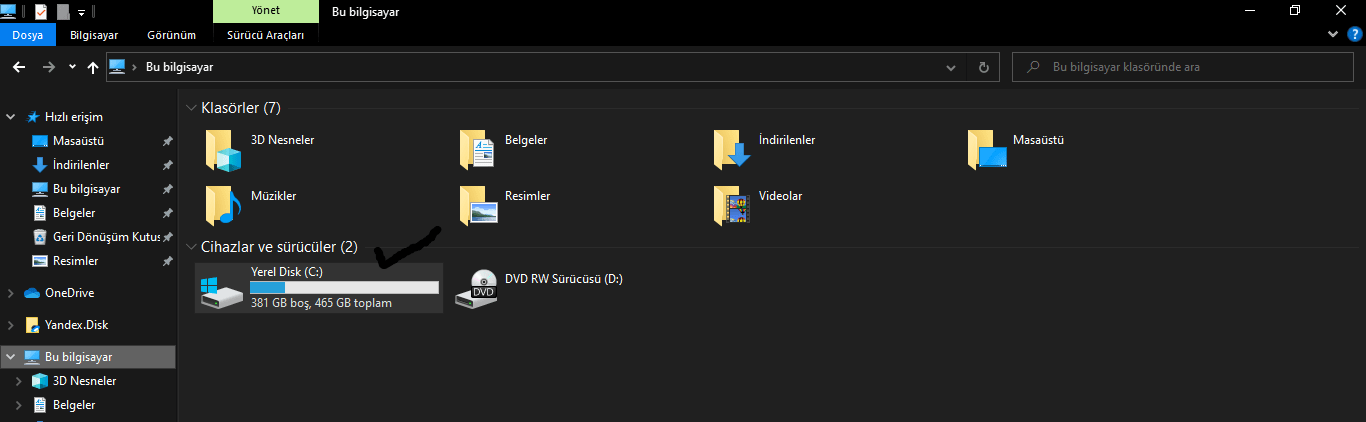
Task: Open the Videolar folder icon
Action: (x=734, y=205)
